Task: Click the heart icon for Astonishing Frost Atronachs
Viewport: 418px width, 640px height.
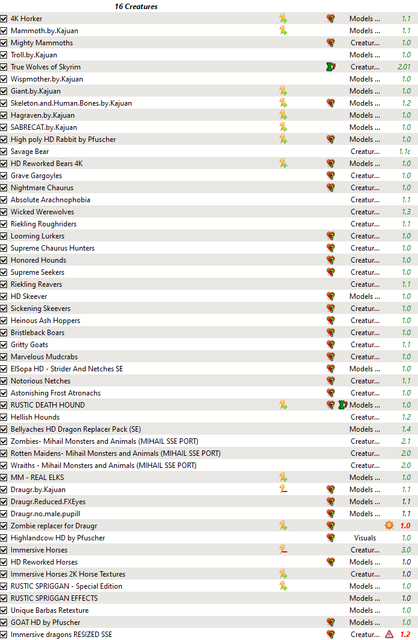Action: [331, 393]
